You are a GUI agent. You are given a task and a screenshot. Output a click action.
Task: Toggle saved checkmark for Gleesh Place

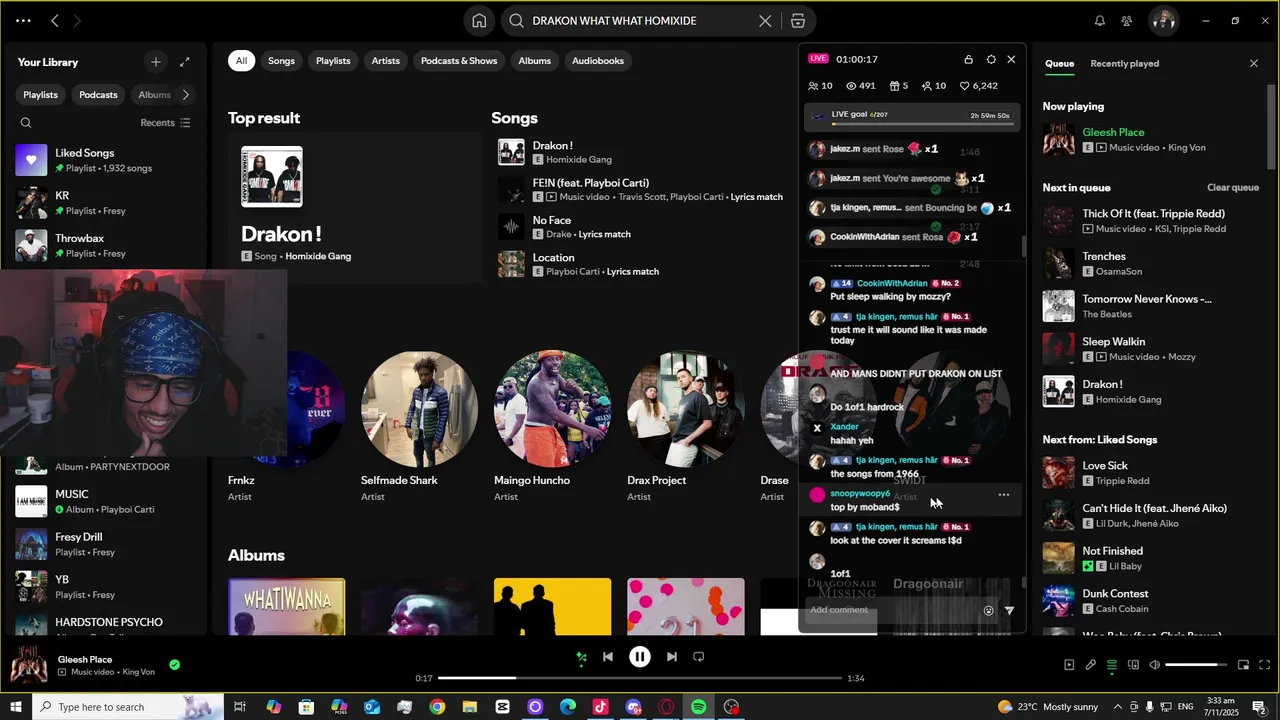tap(175, 665)
